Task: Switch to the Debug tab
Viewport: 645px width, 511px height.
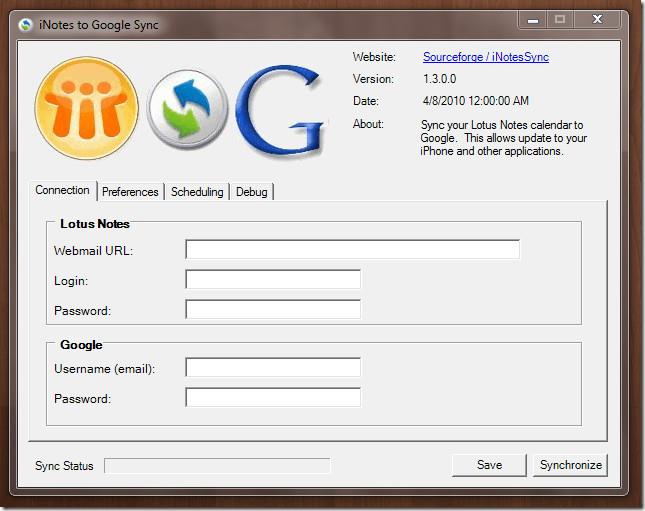Action: click(251, 191)
